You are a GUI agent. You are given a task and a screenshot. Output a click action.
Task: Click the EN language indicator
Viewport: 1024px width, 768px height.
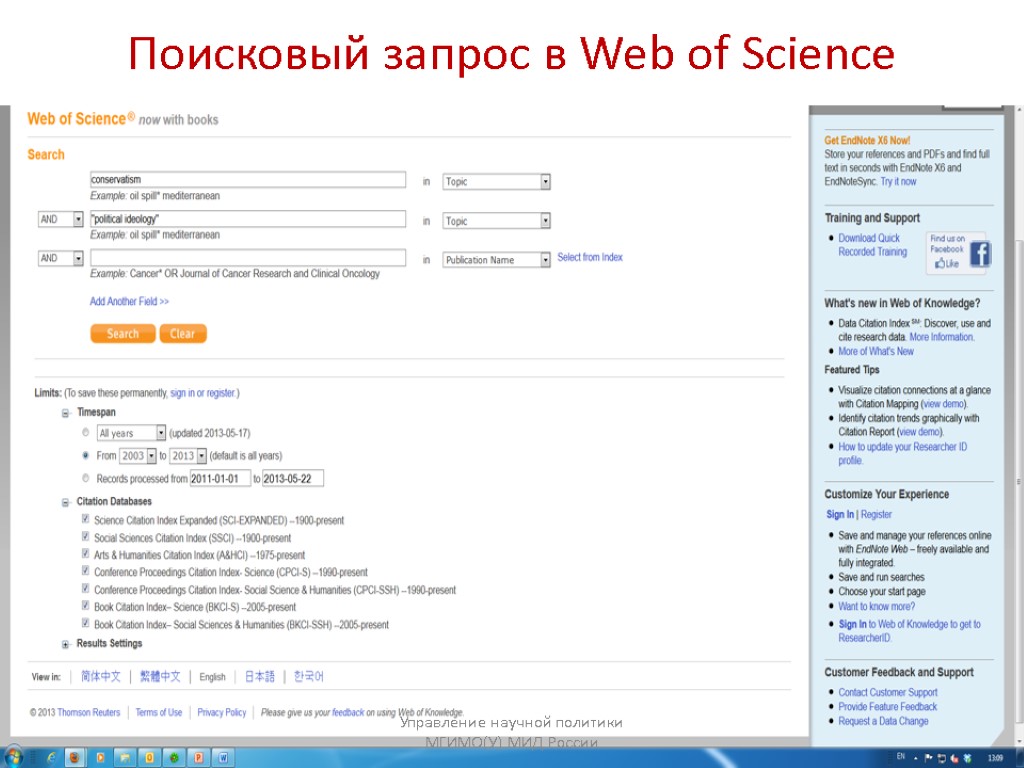tap(901, 756)
